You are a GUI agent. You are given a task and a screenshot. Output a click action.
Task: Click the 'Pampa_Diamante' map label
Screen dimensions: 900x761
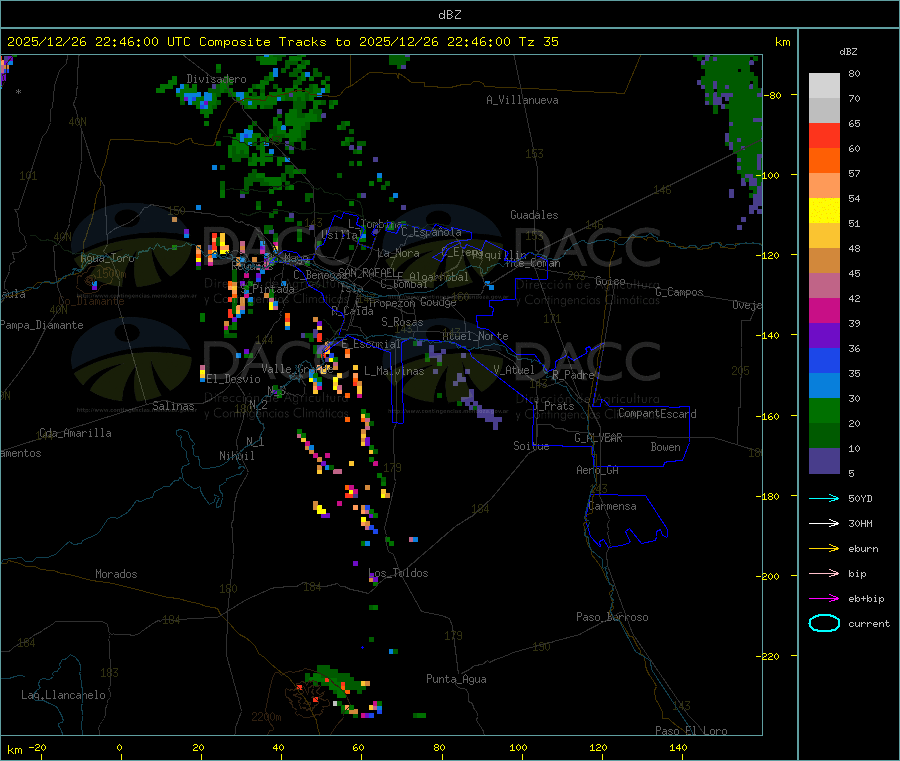(42, 325)
